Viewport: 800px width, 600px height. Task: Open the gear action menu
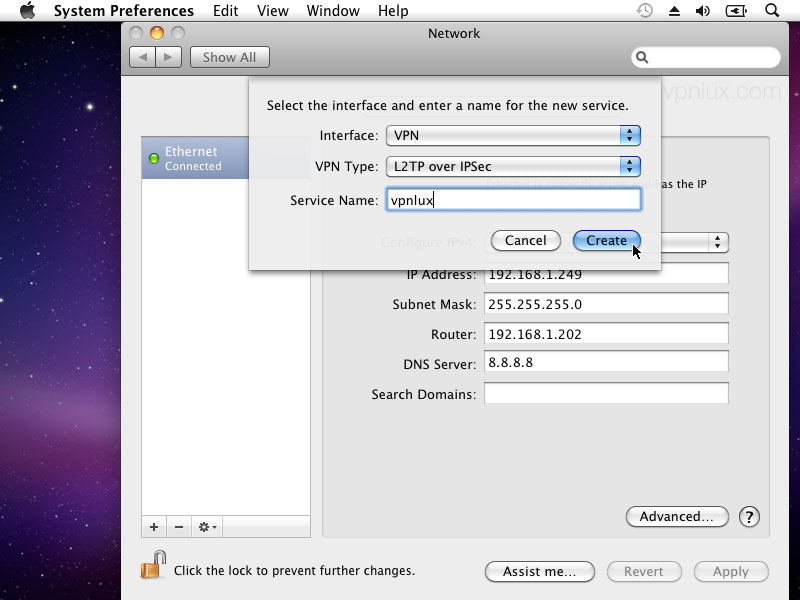207,527
